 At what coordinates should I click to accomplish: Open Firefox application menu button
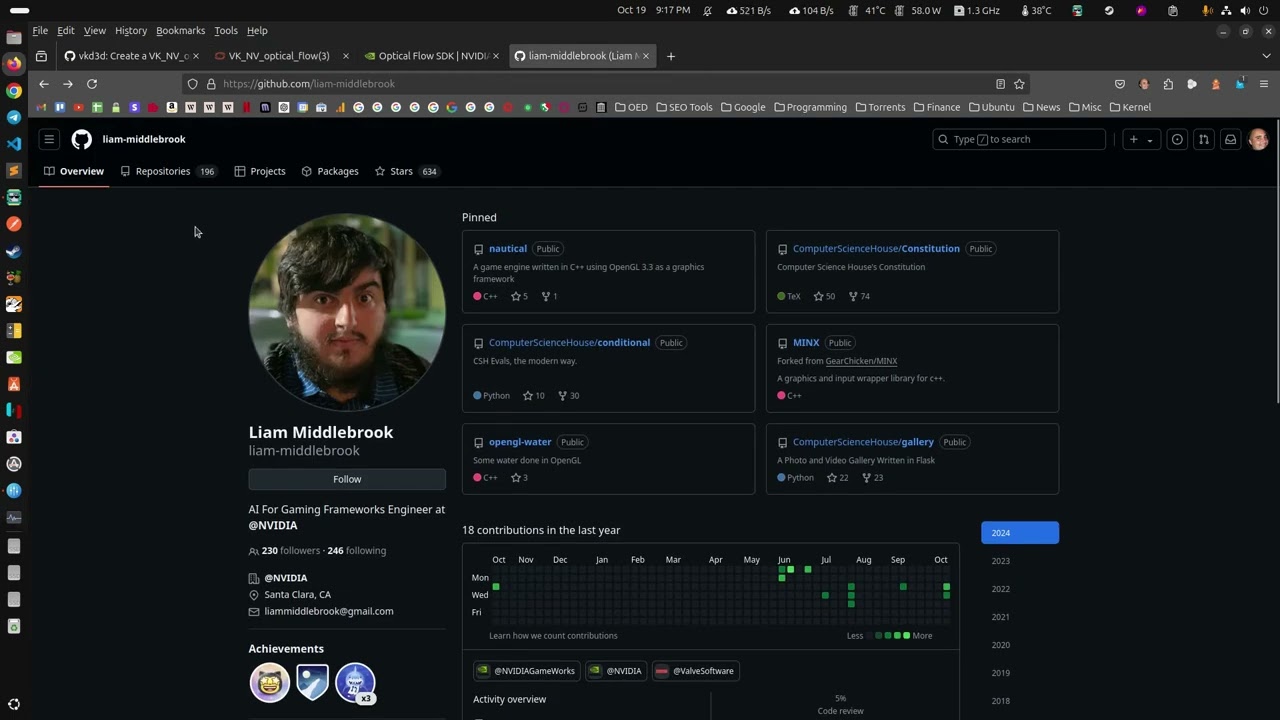[x=1264, y=84]
